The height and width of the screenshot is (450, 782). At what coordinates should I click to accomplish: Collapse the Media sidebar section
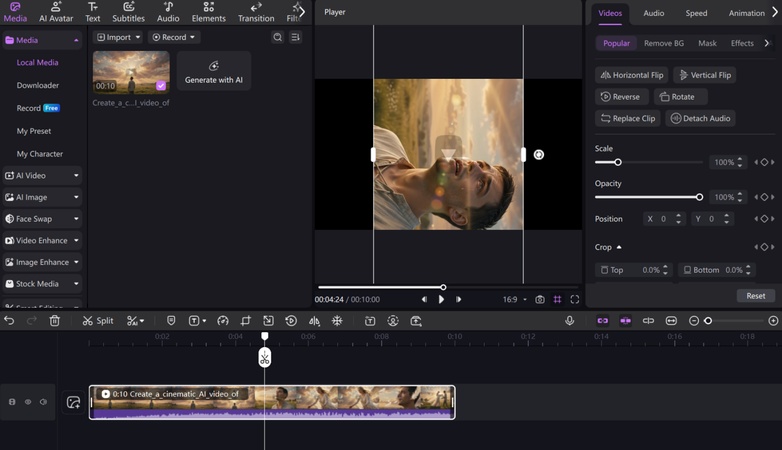click(76, 40)
